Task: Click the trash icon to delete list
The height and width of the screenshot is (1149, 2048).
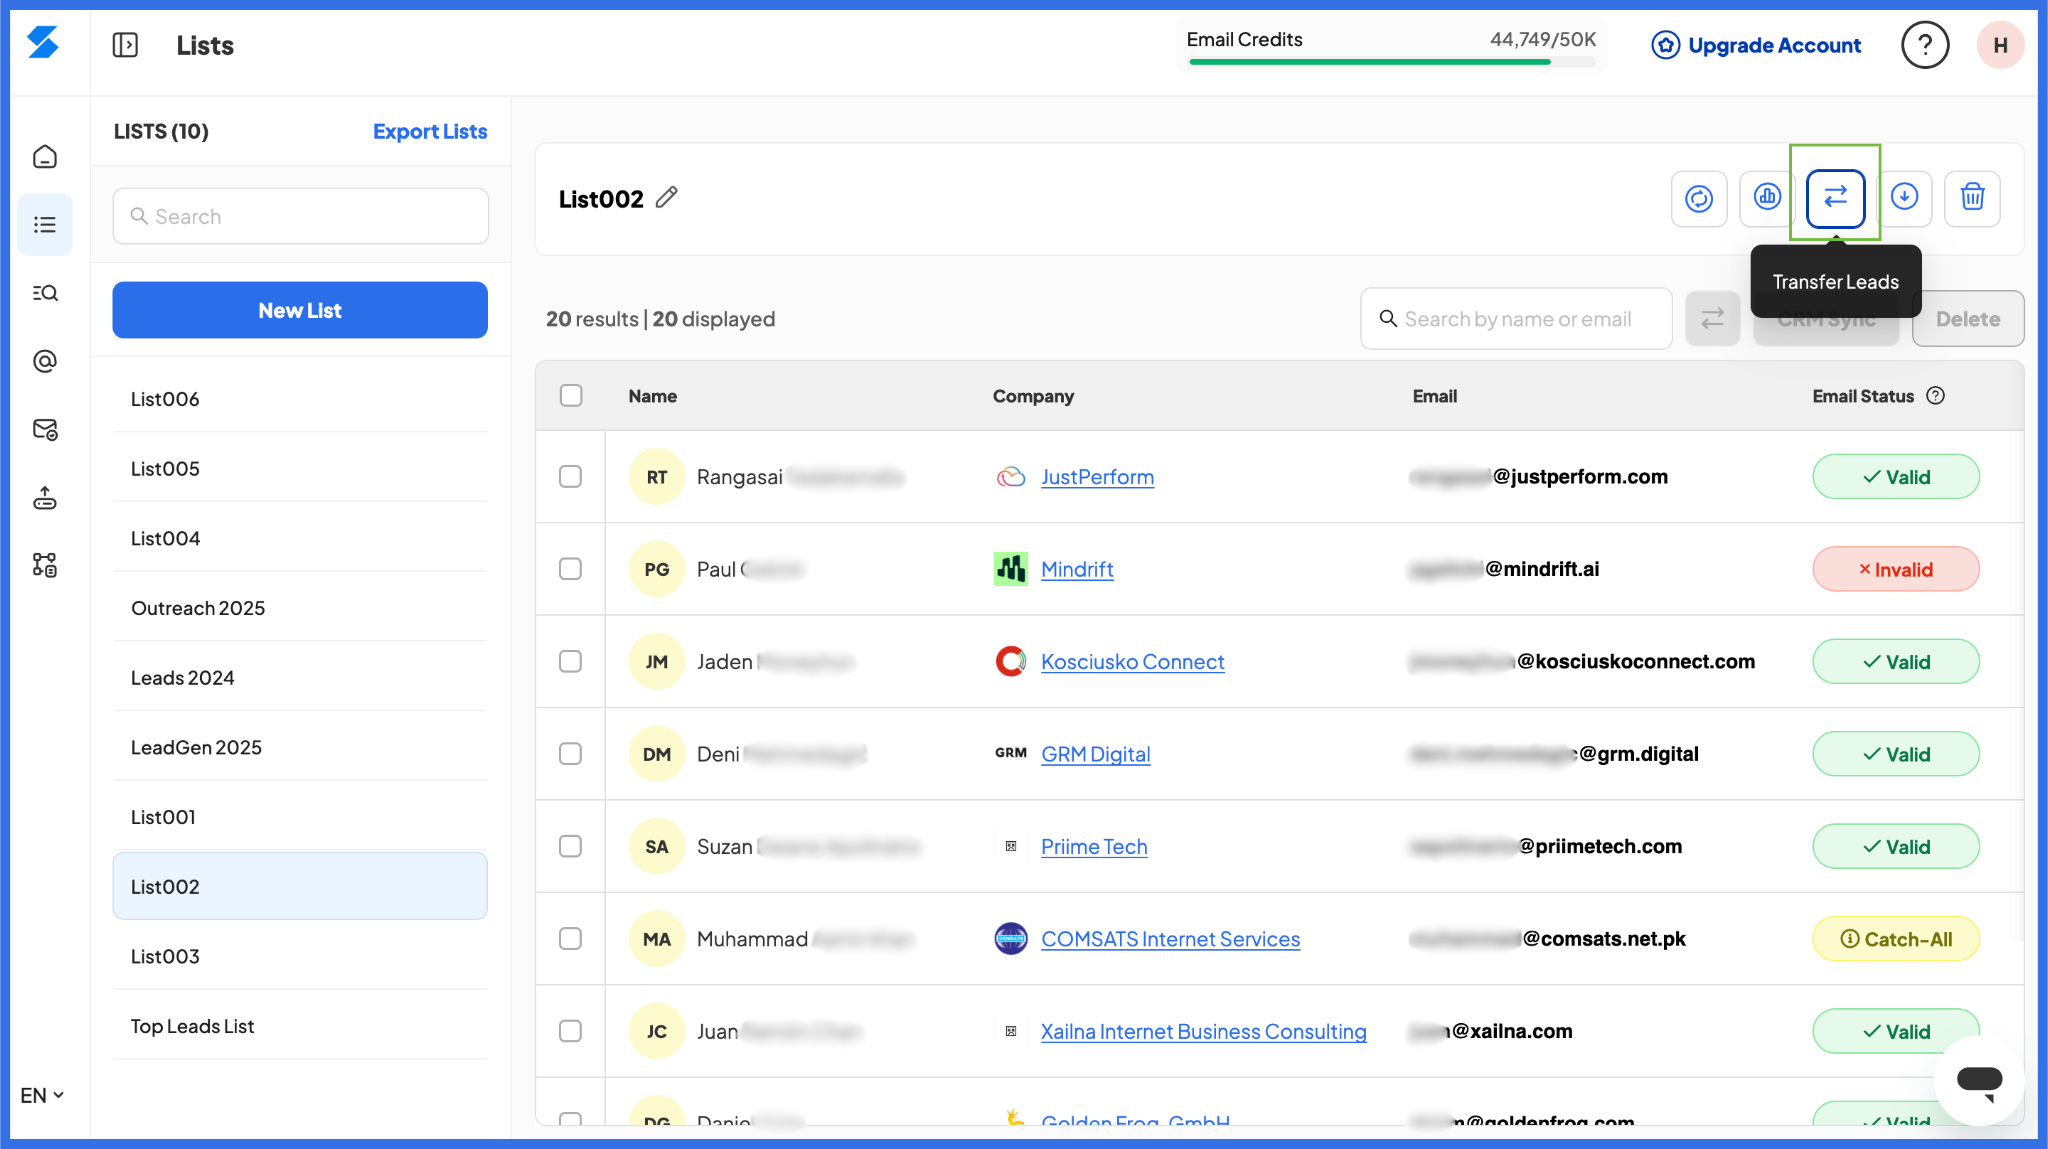Action: pyautogui.click(x=1972, y=197)
